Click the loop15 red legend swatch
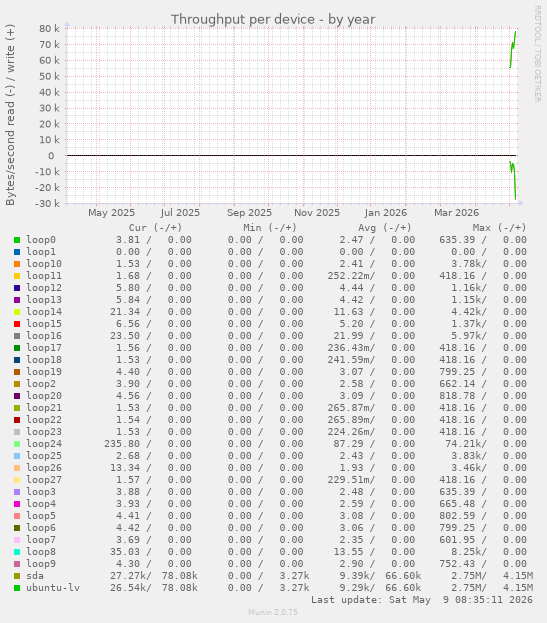 coord(17,324)
